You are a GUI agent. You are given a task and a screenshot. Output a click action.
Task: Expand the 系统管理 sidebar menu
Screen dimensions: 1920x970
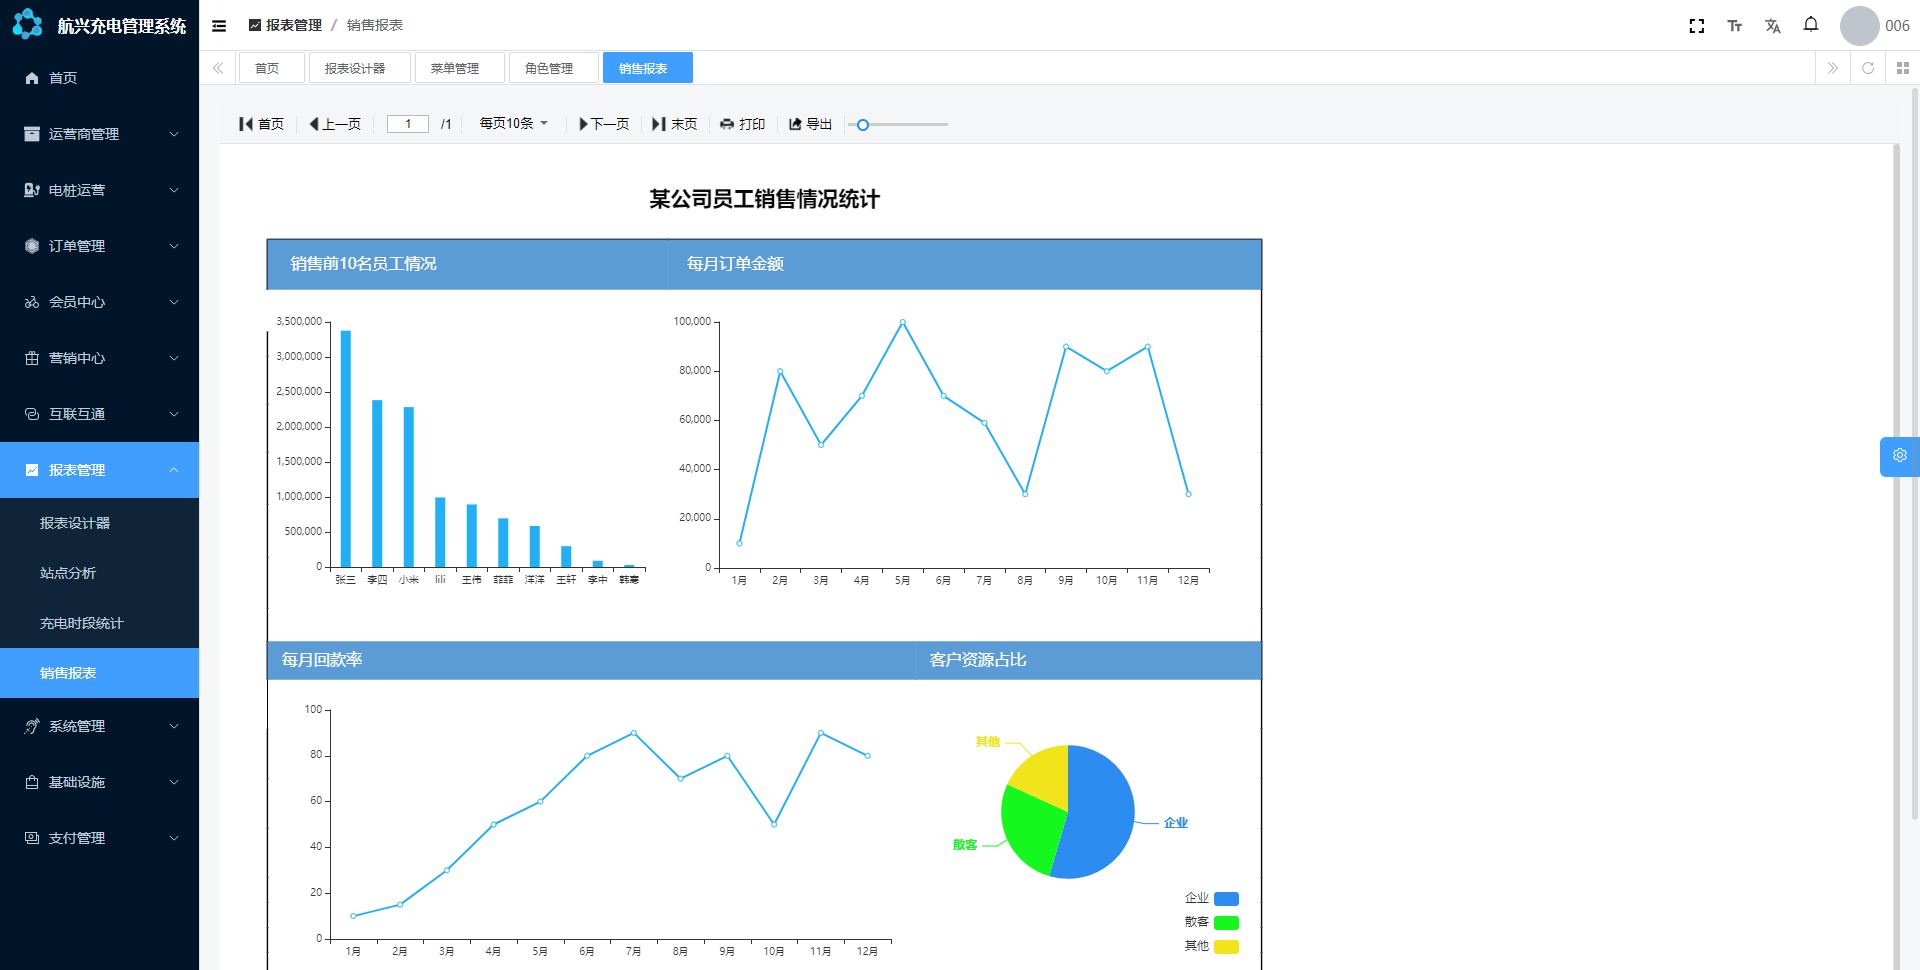tap(100, 726)
